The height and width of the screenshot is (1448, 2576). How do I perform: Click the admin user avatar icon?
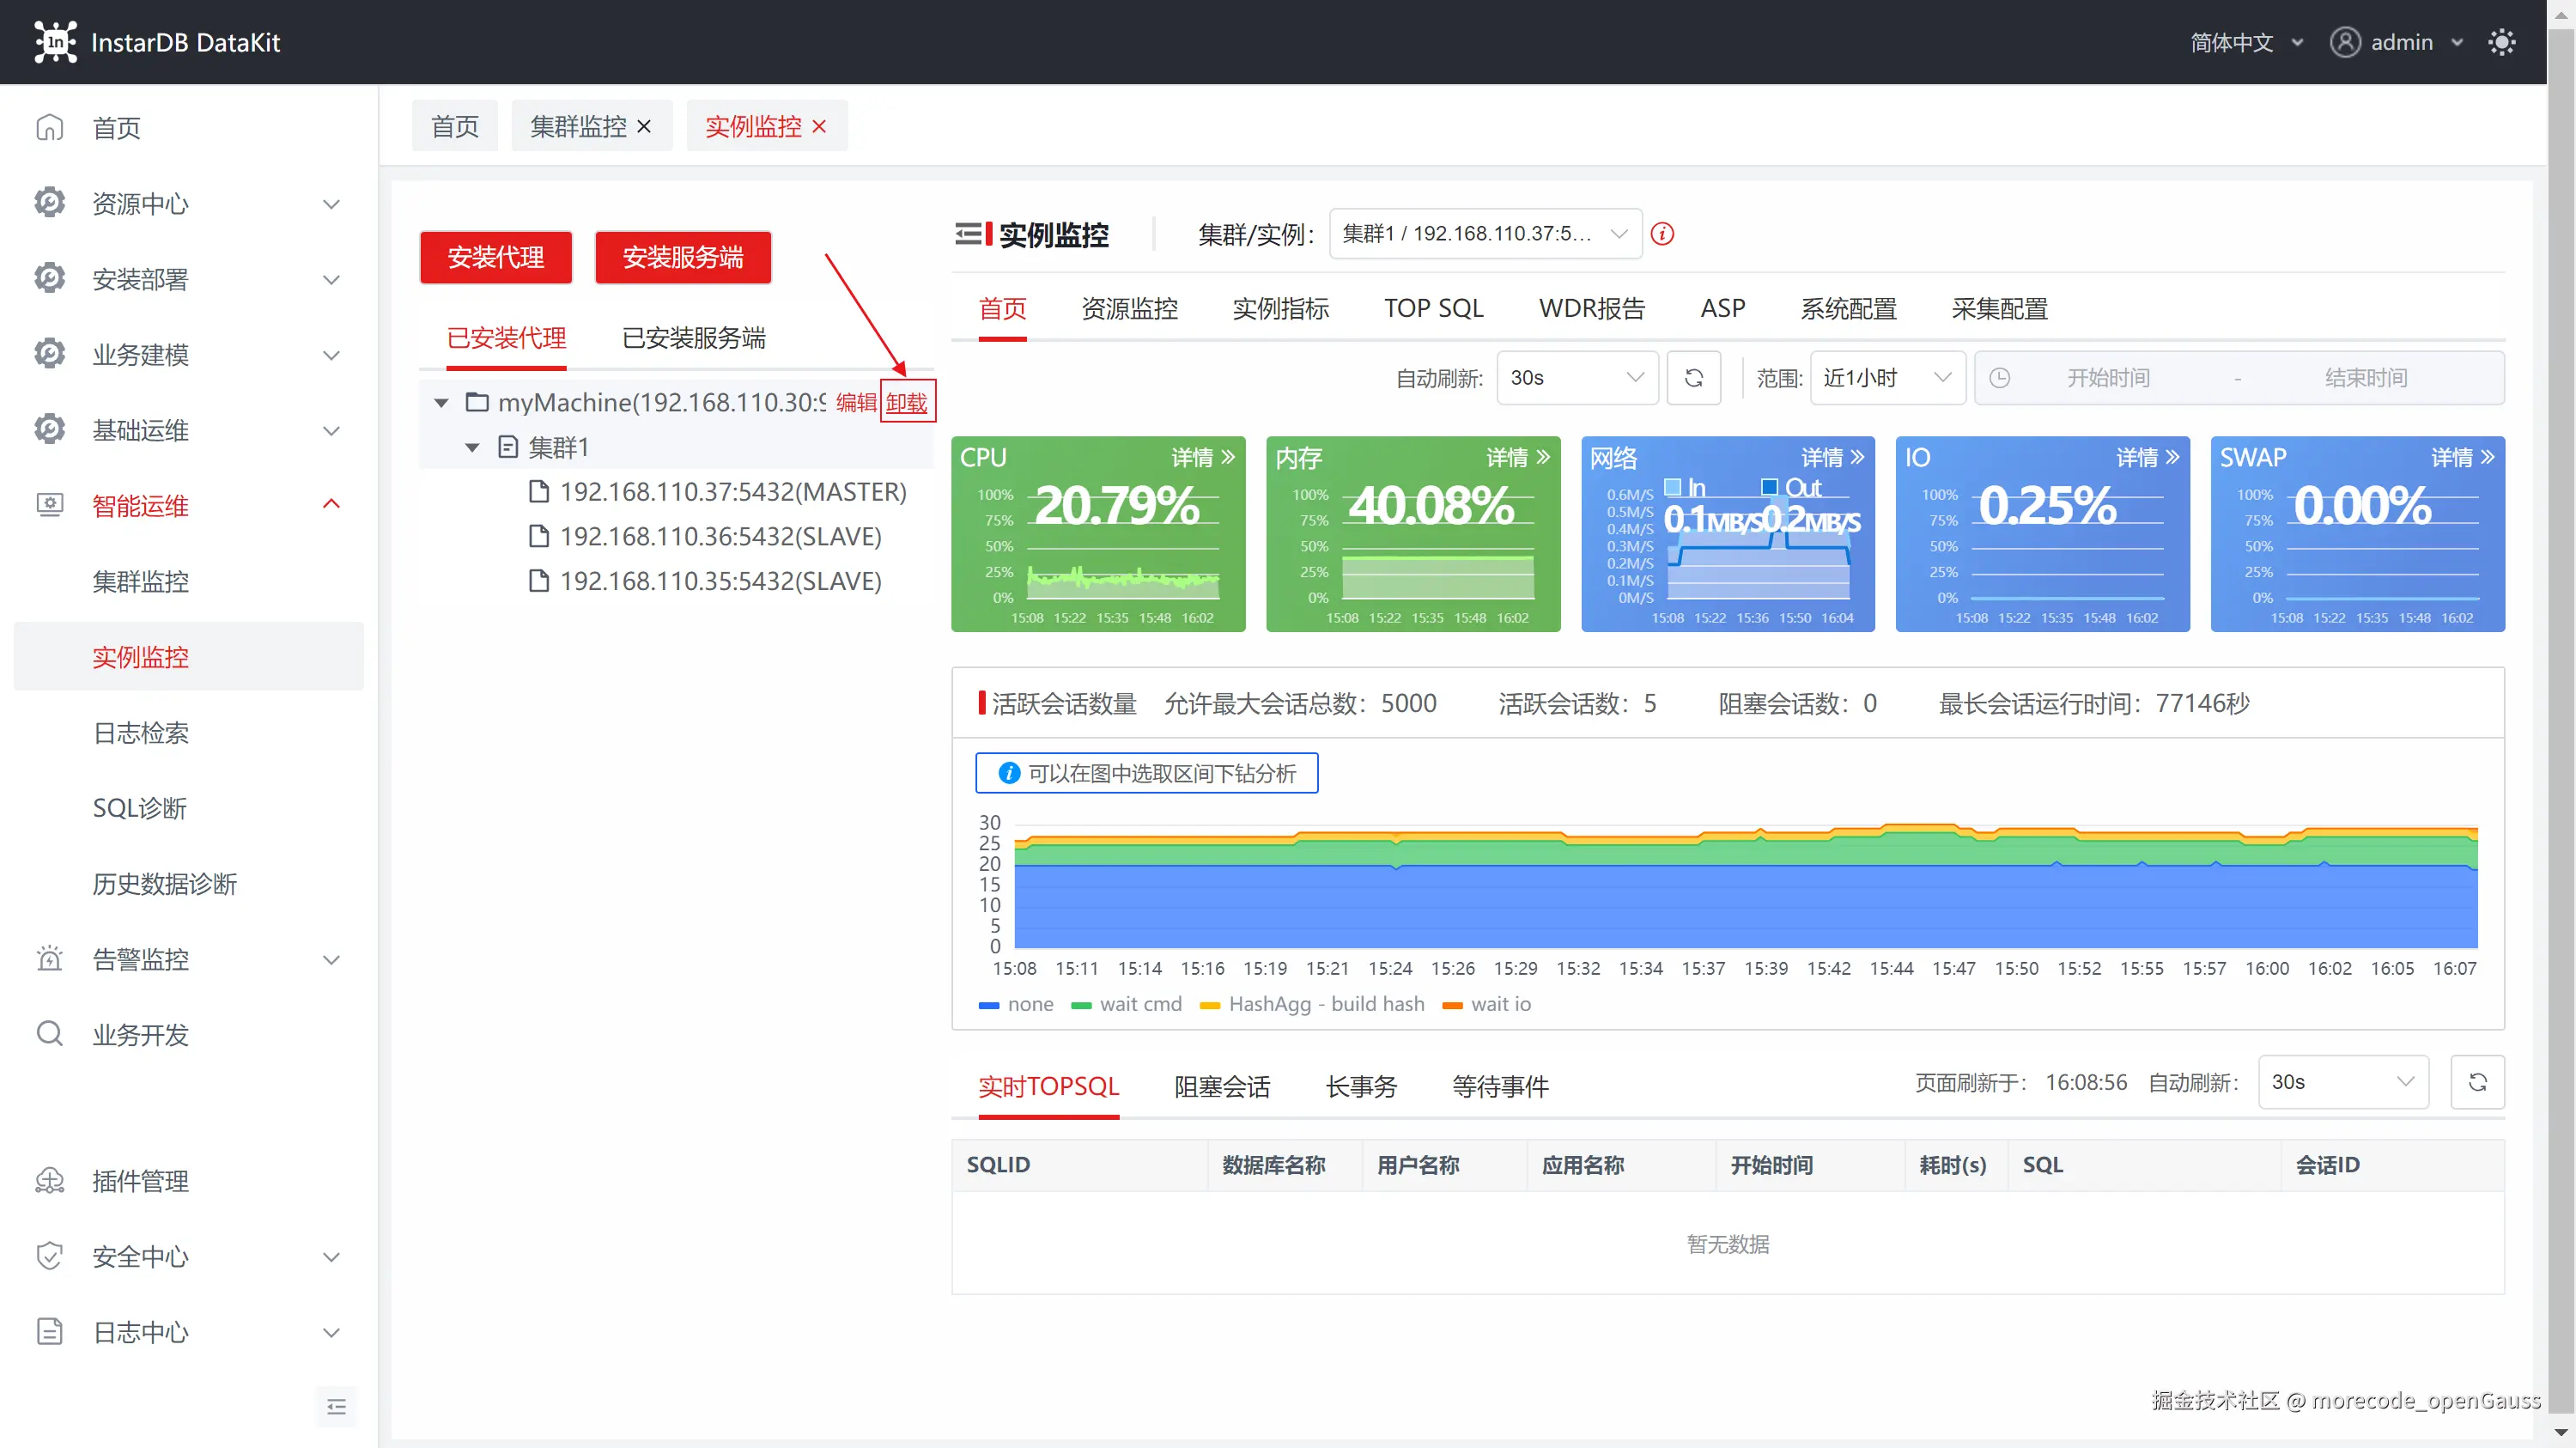pos(2345,42)
